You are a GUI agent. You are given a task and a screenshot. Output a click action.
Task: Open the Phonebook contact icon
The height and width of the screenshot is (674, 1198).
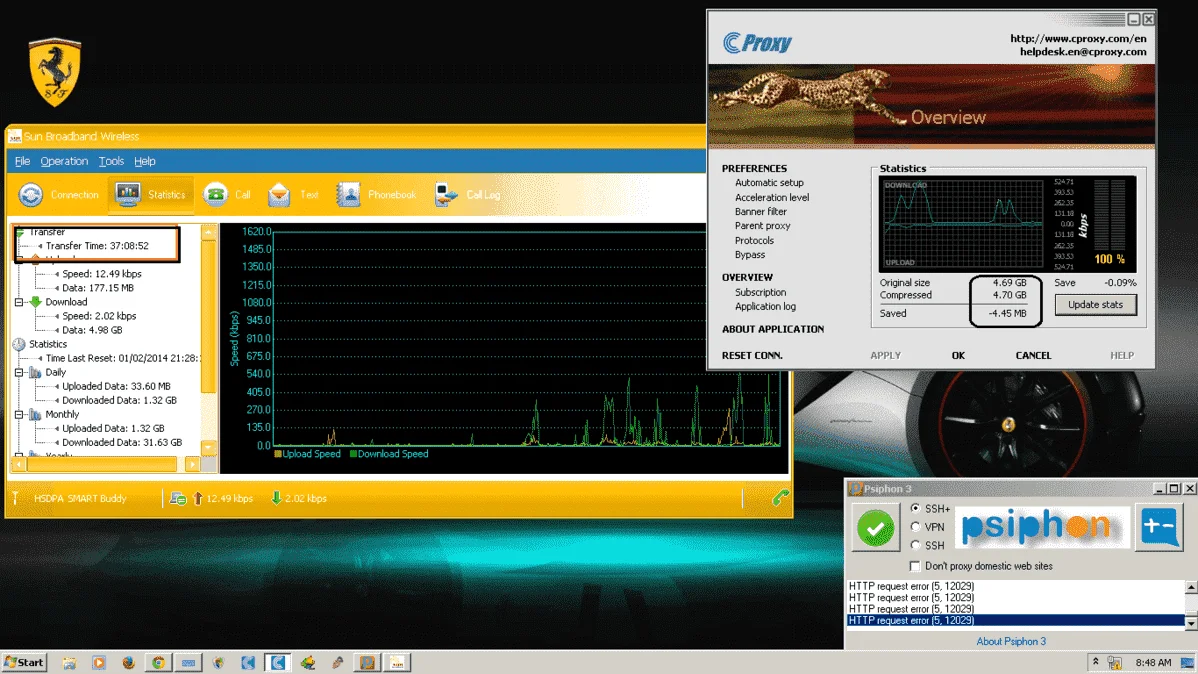pos(348,195)
